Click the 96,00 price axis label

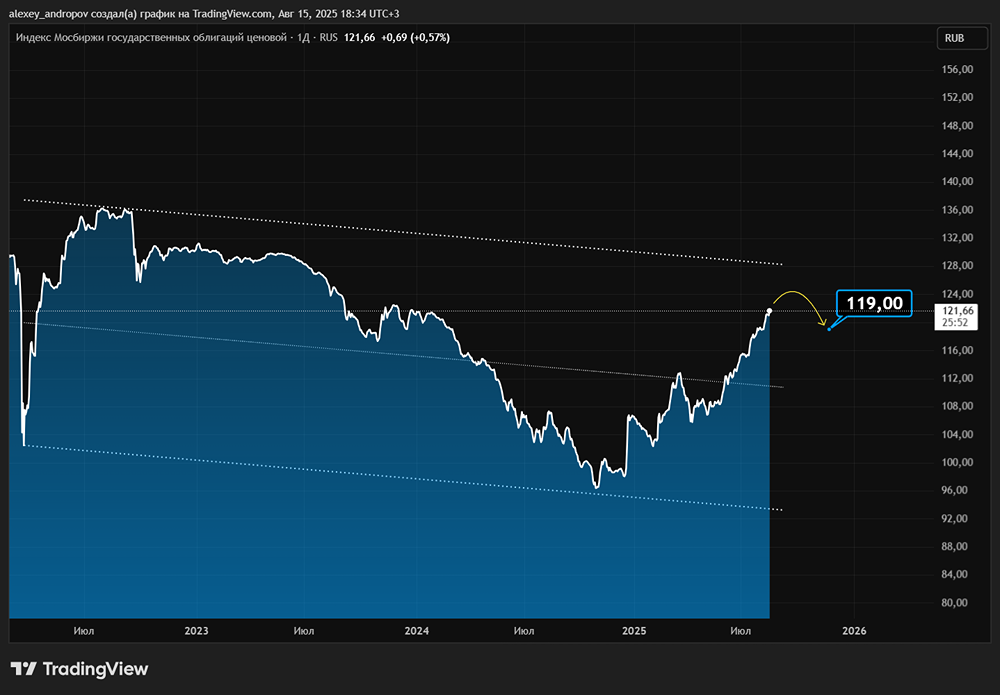957,490
